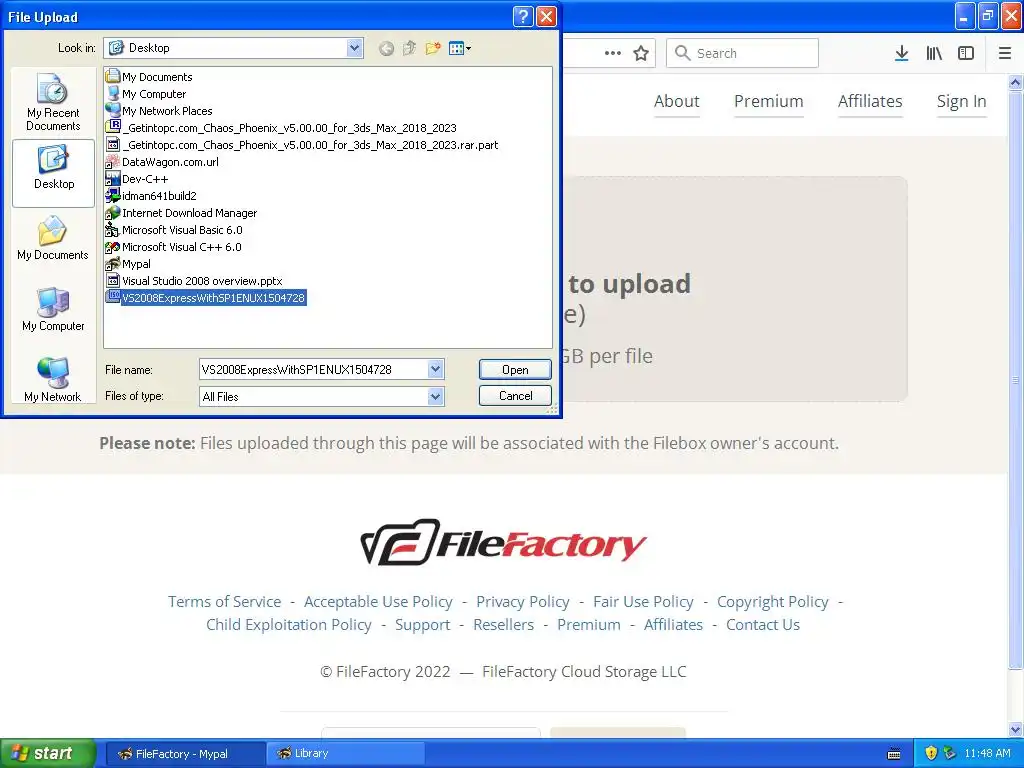Open Resellers footer link

click(x=504, y=624)
